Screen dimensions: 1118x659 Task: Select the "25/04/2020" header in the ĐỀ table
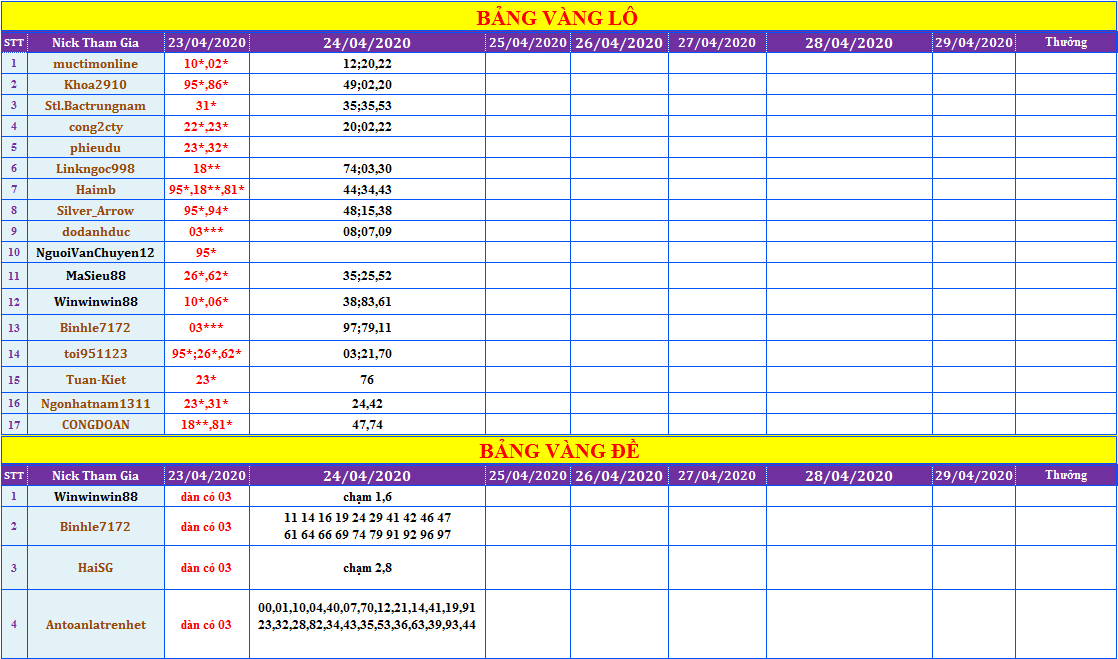tap(528, 476)
